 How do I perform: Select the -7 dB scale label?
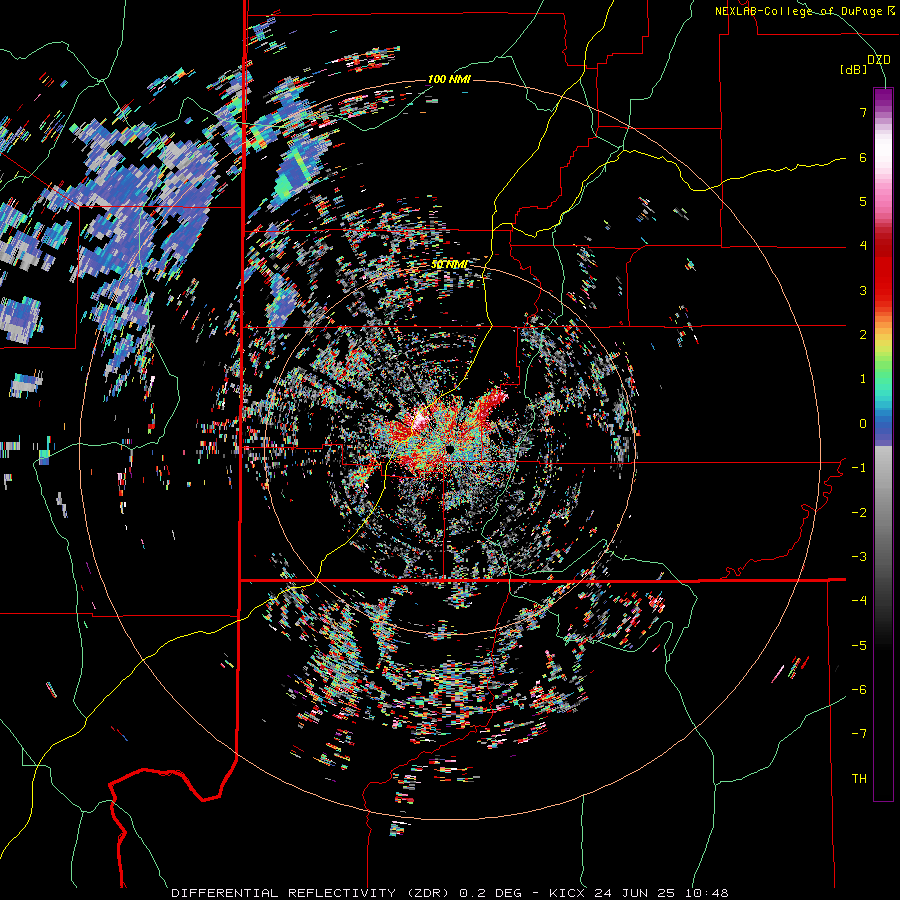859,734
